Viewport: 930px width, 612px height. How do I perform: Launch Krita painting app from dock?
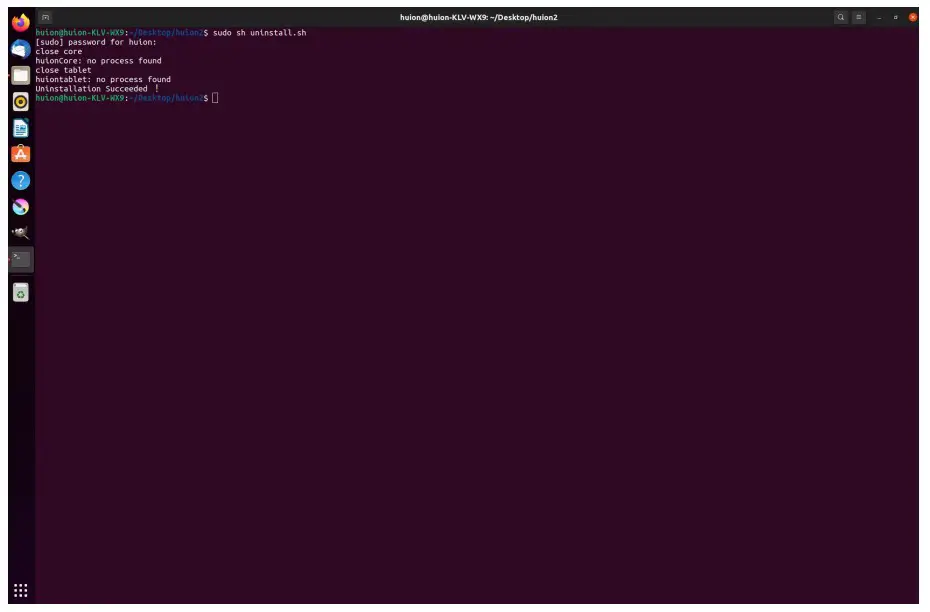[x=21, y=206]
